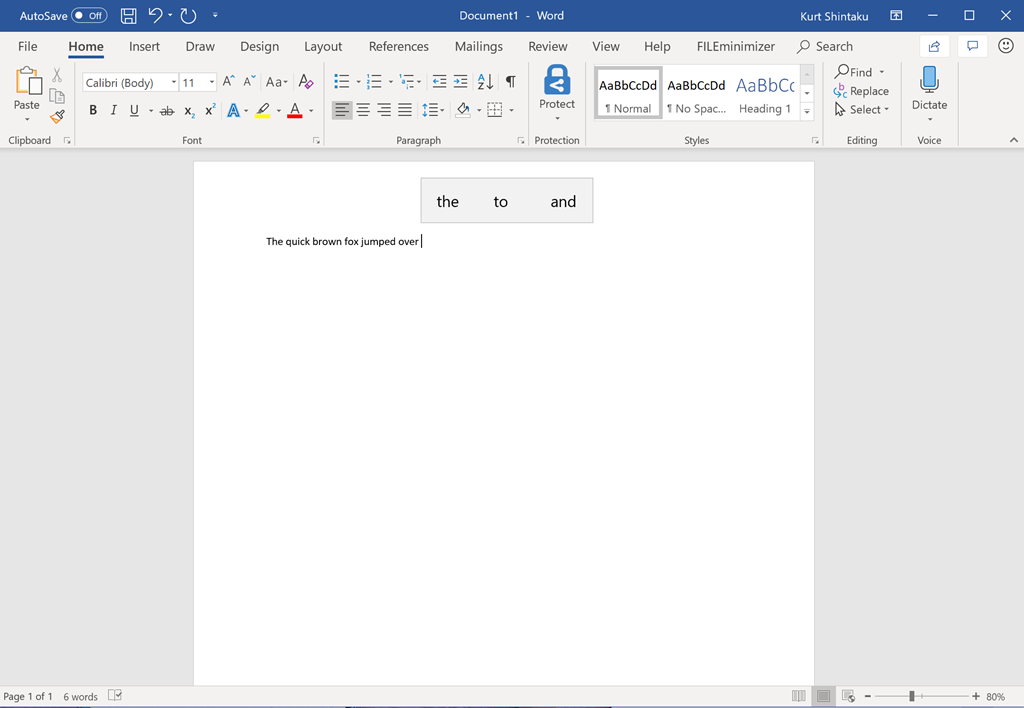This screenshot has height=708, width=1024.
Task: Toggle Italic formatting
Action: 113,110
